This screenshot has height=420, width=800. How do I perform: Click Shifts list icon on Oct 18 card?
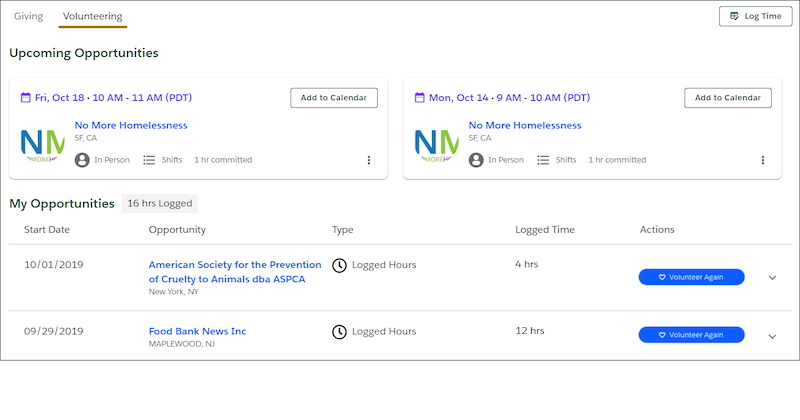(149, 160)
